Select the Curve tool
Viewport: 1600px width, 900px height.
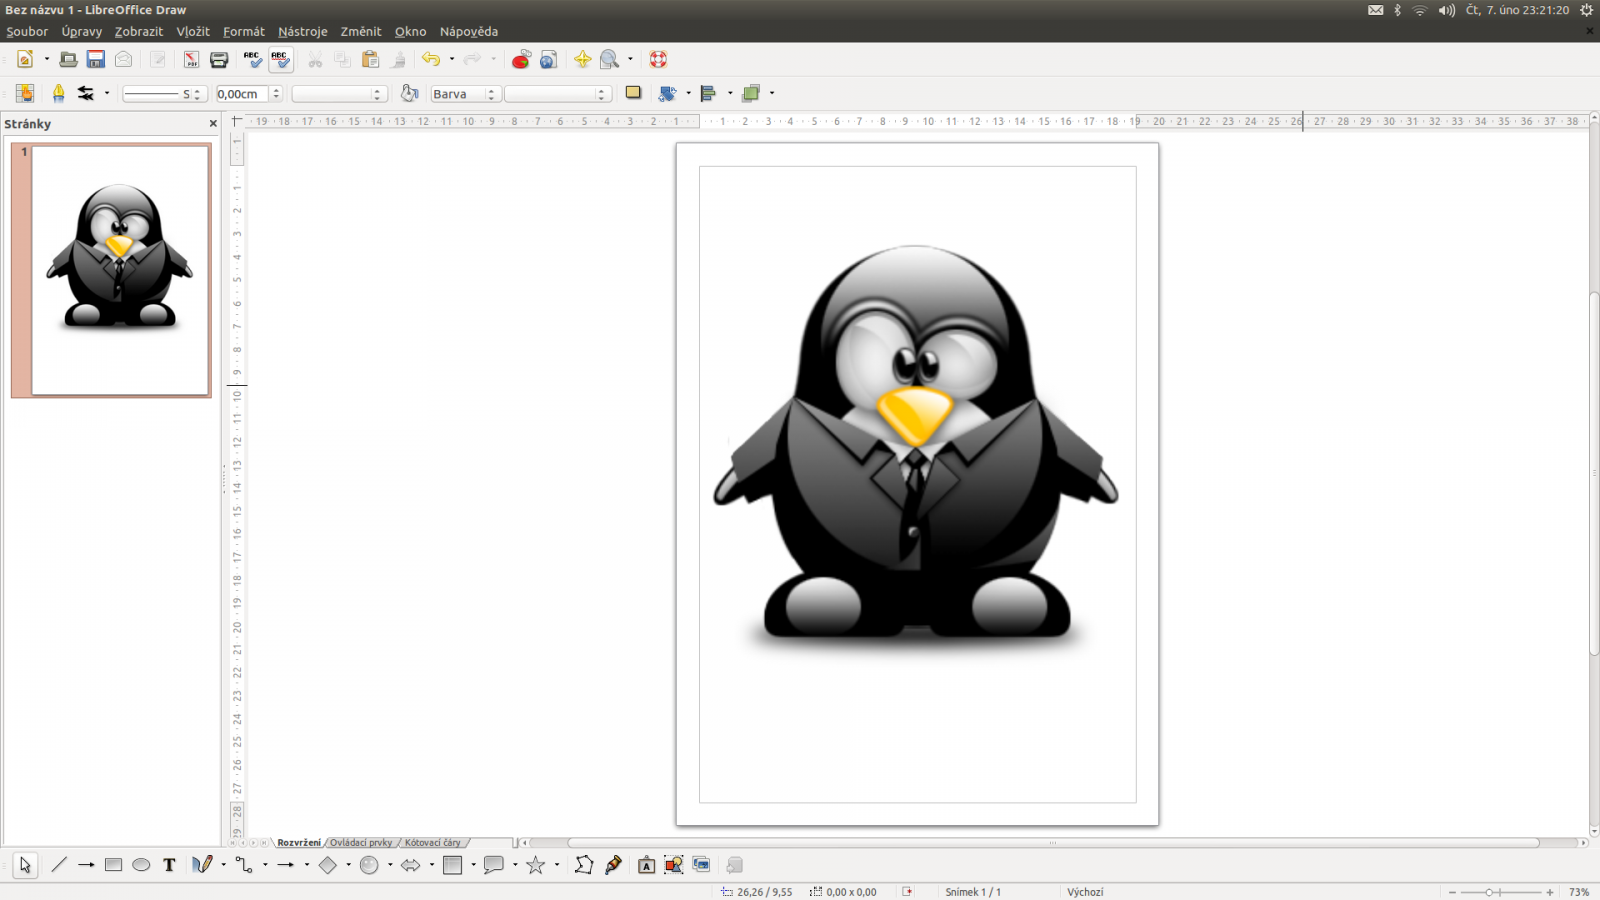pyautogui.click(x=200, y=865)
